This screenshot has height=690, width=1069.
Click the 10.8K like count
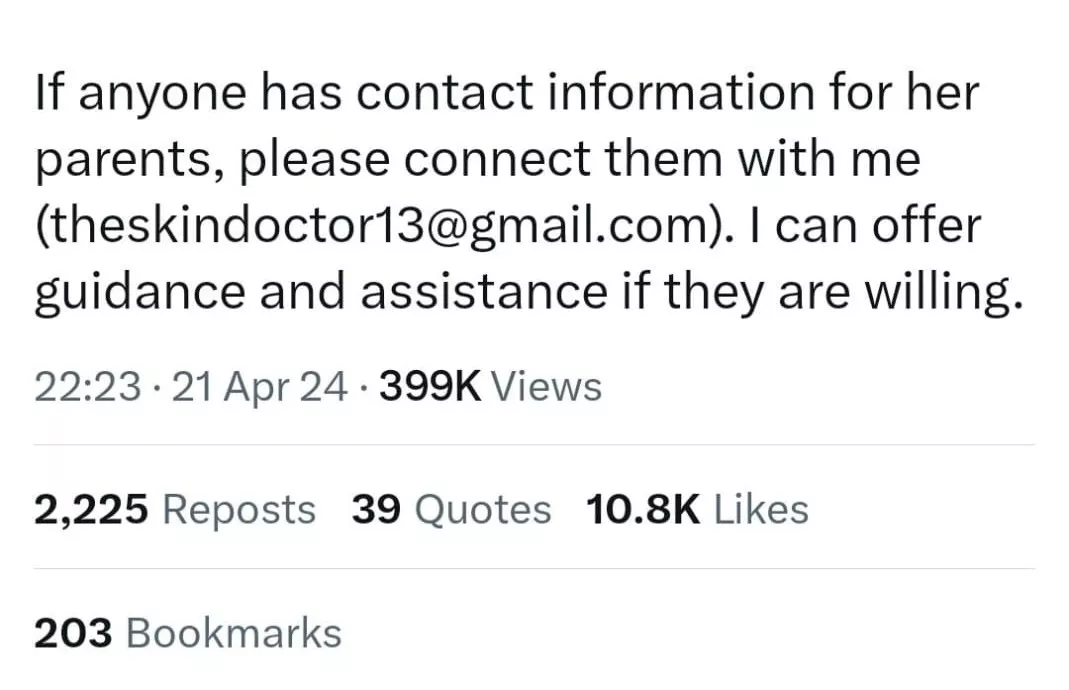click(x=643, y=510)
